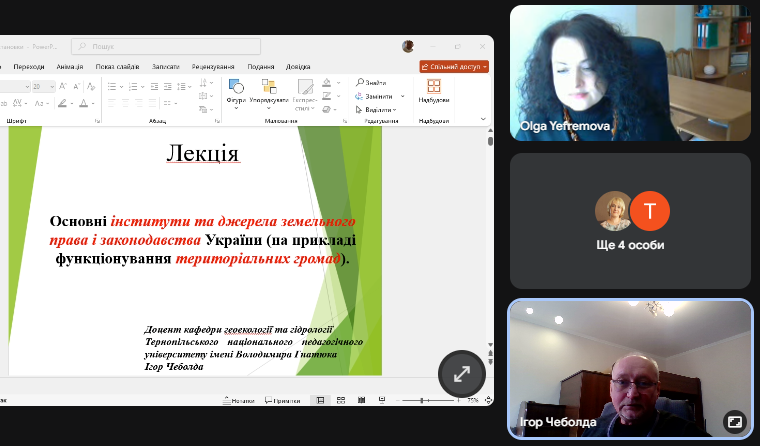This screenshot has width=760, height=446.
Task: Open the Рецензування tab
Action: 213,66
